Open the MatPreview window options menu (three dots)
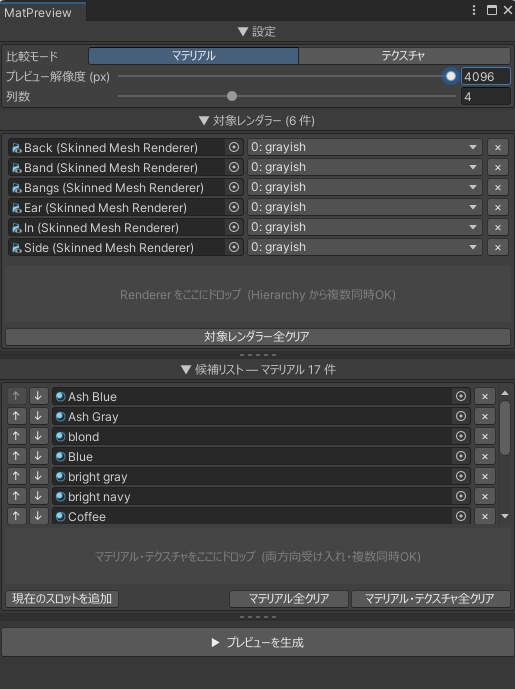This screenshot has height=689, width=515. point(474,10)
